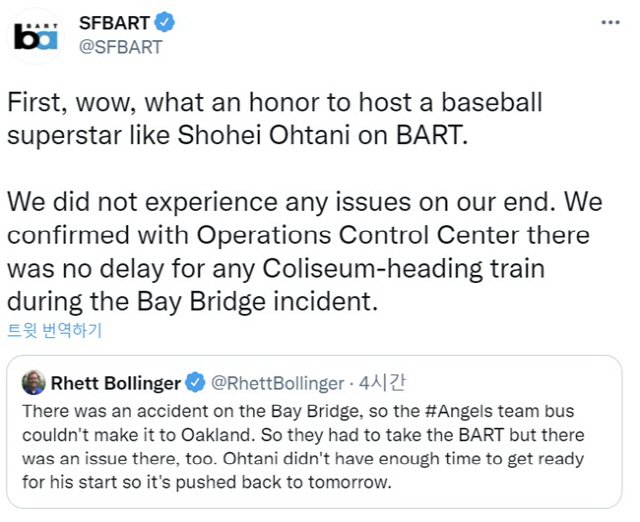Click the 4시간 timestamp on quoted tweet
This screenshot has height=522, width=640.
click(x=385, y=383)
